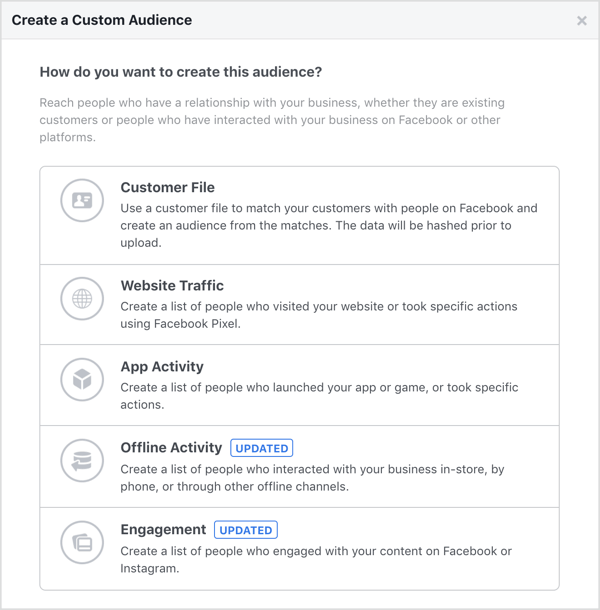
Task: Select the Offline Activity heading
Action: click(x=171, y=448)
